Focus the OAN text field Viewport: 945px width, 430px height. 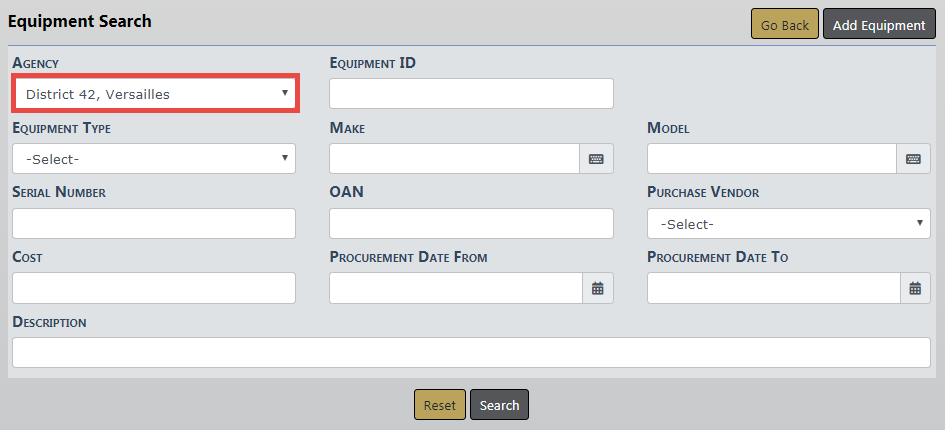(471, 224)
